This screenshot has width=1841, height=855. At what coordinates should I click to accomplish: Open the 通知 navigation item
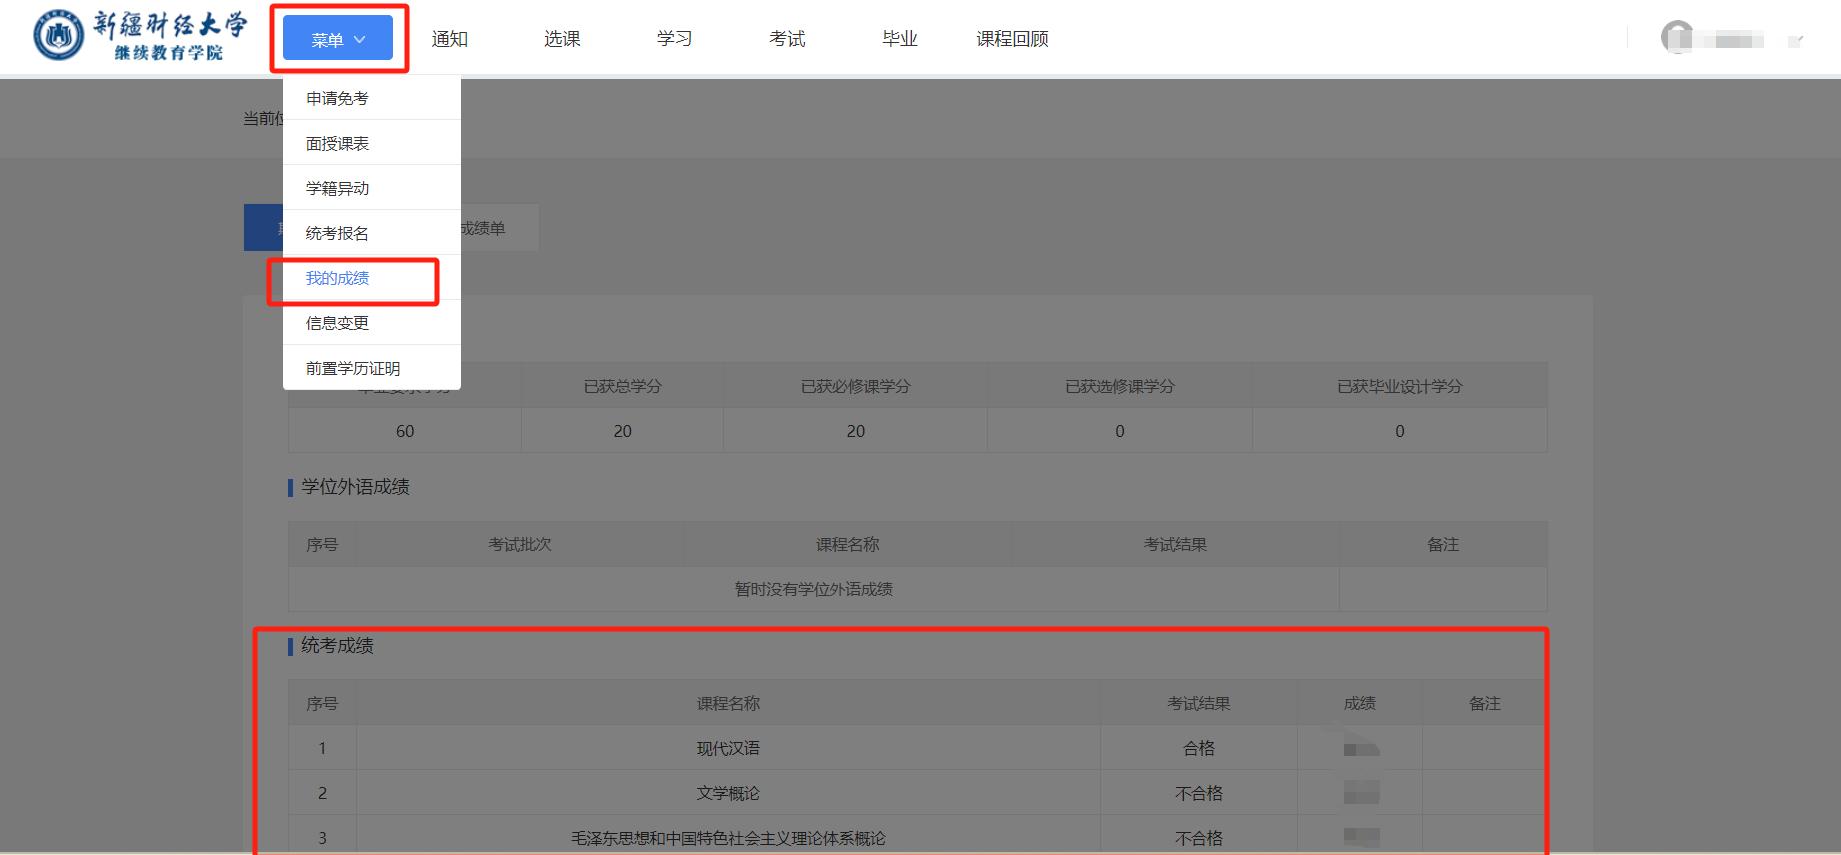[x=449, y=39]
